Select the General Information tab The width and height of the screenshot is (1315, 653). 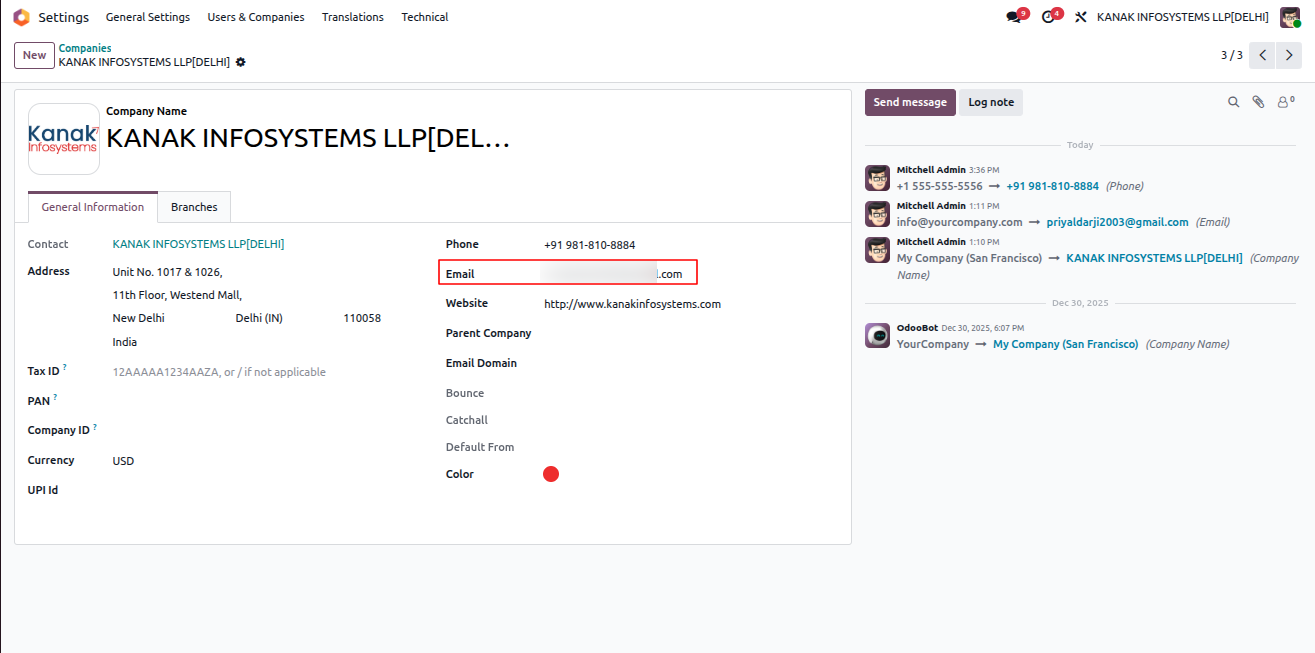(x=93, y=207)
